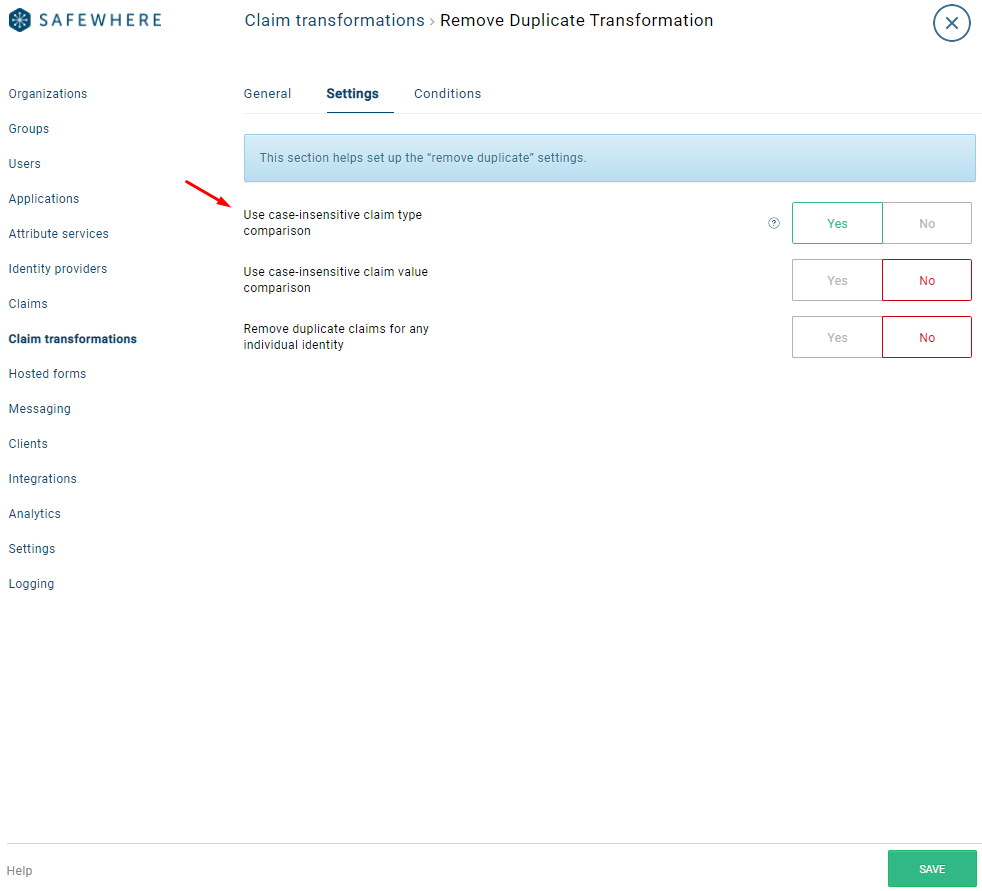This screenshot has width=982, height=891.
Task: Open the Conditions tab
Action: point(447,94)
